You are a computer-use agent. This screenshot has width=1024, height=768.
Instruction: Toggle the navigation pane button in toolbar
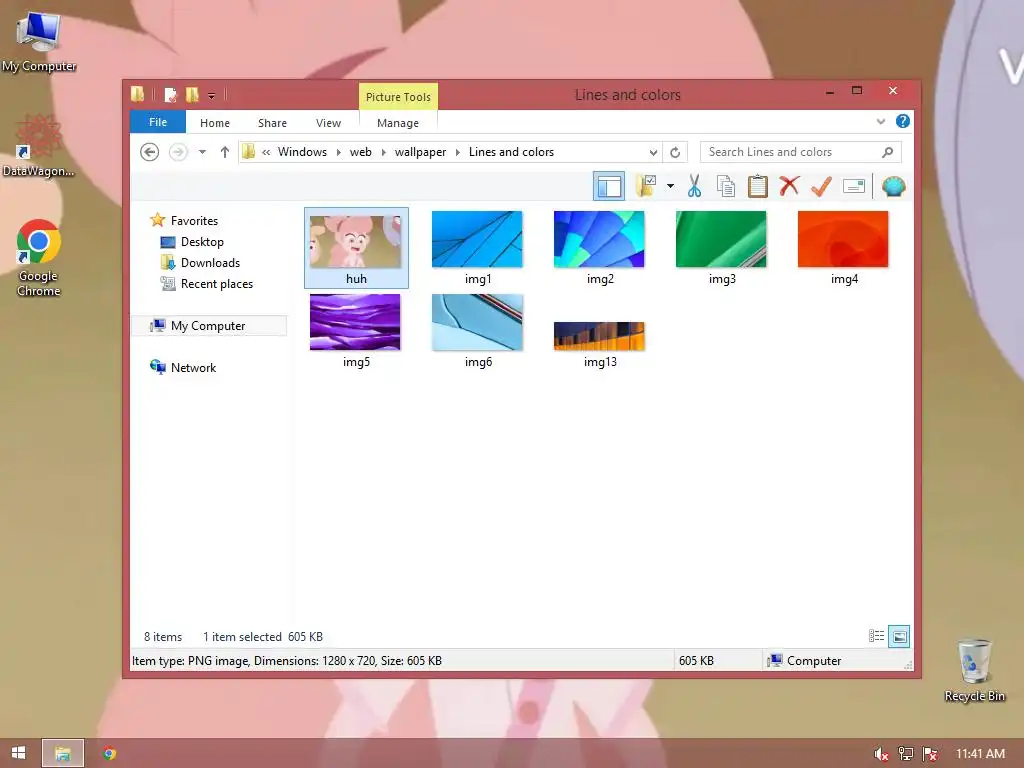(609, 186)
